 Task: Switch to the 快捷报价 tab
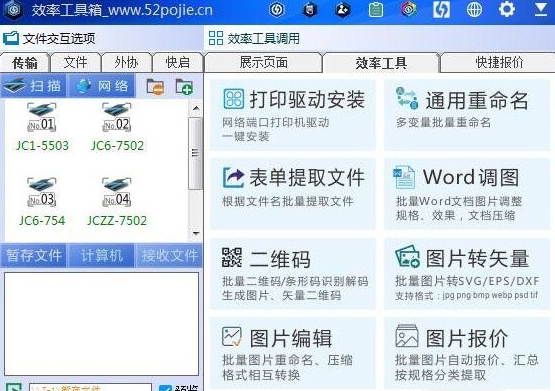pyautogui.click(x=498, y=63)
